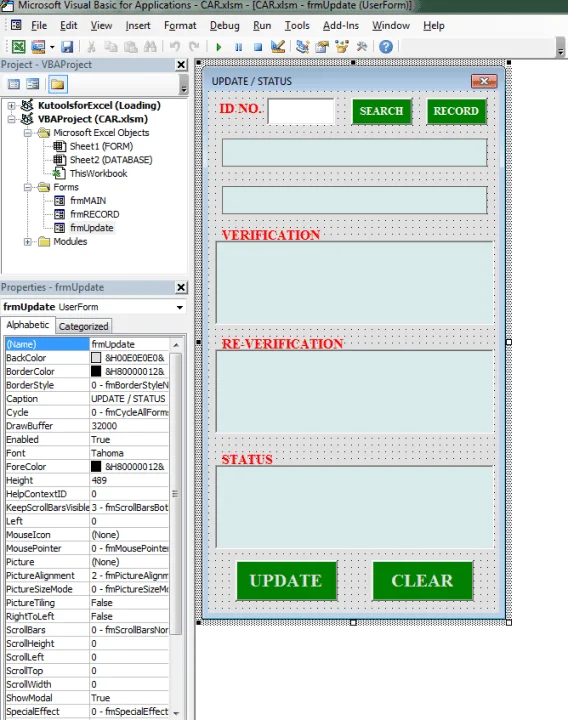This screenshot has height=720, width=568.
Task: Click the Redo arrow icon
Action: click(194, 47)
